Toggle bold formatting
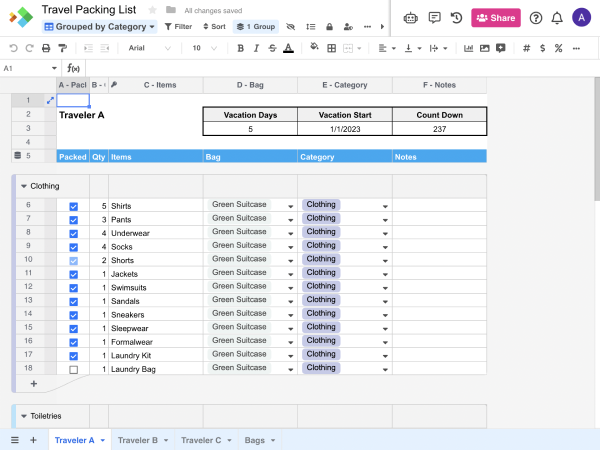Viewport: 600px width, 450px height. click(x=240, y=48)
